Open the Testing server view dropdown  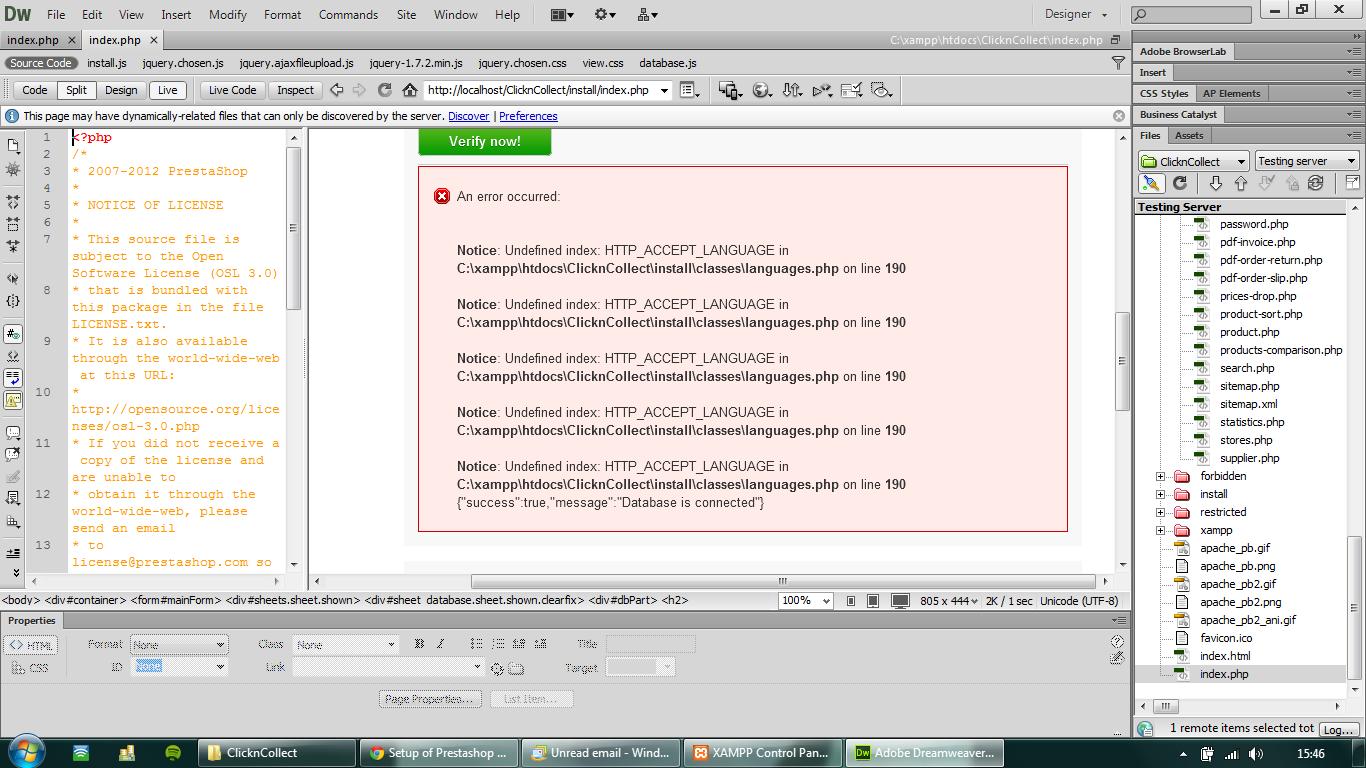coord(1306,161)
